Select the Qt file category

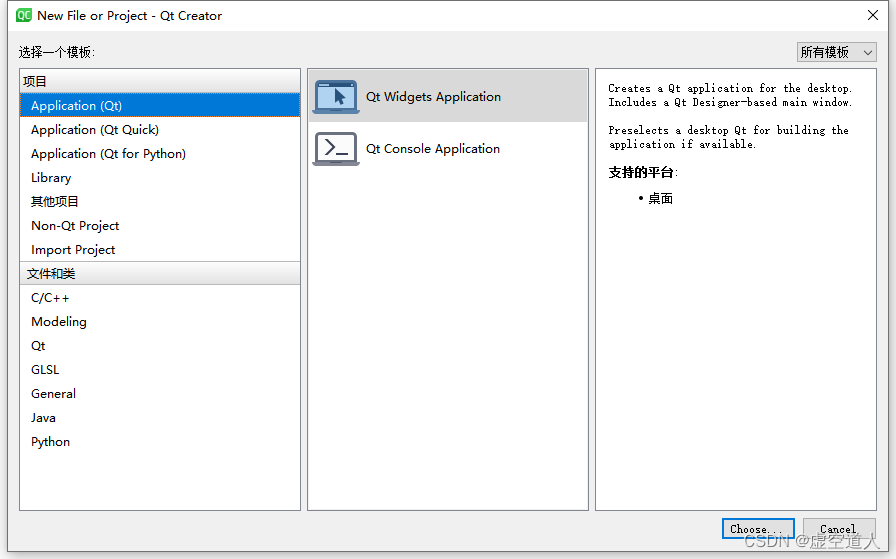point(160,346)
